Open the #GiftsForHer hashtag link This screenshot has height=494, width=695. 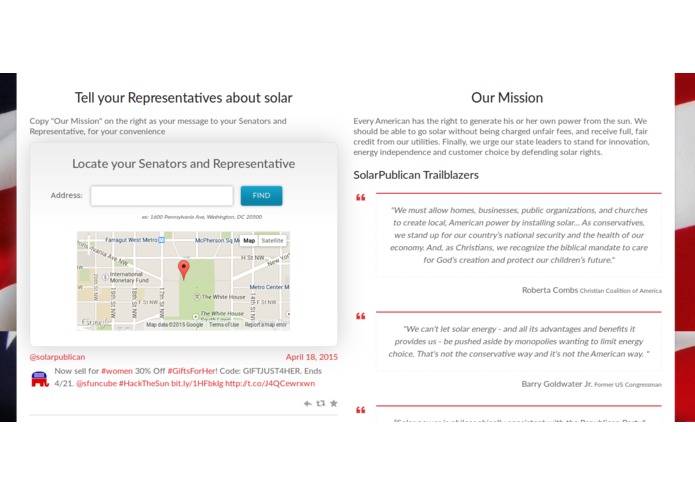tap(191, 371)
